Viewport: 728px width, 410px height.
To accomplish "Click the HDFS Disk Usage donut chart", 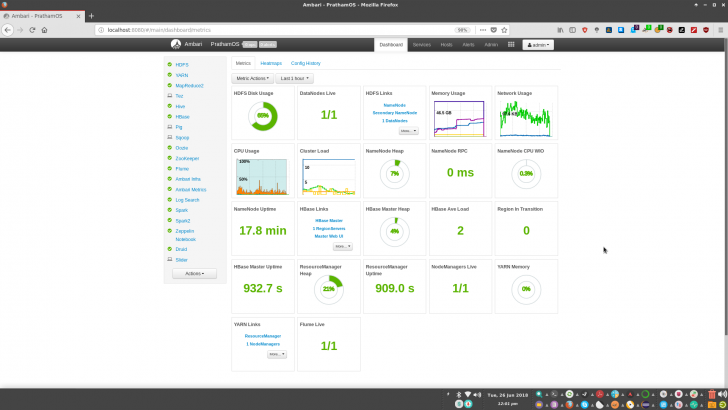I will click(x=263, y=116).
